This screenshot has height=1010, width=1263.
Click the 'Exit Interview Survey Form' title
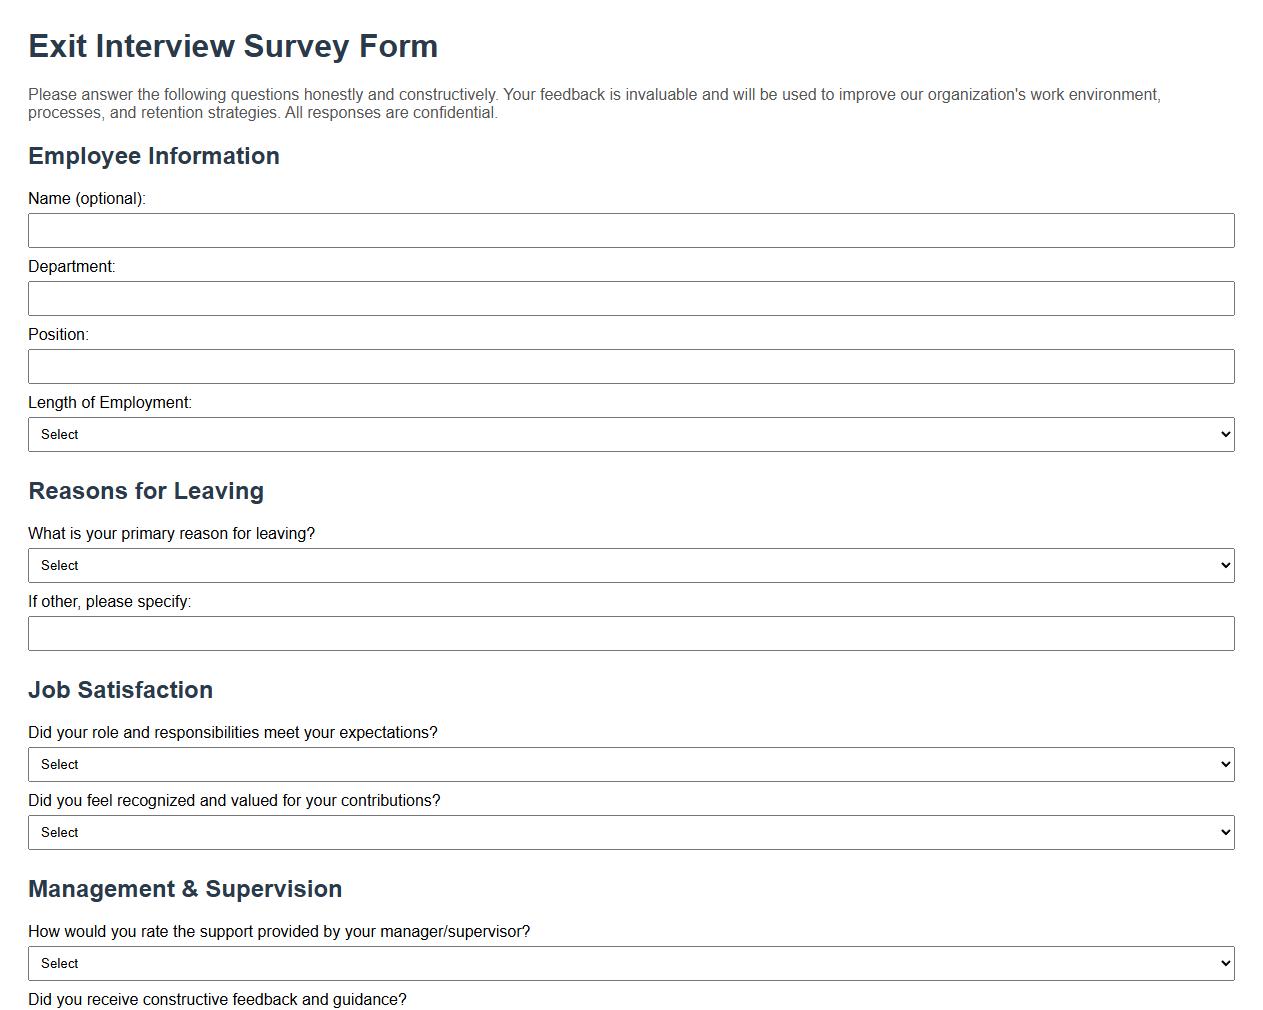pos(233,46)
